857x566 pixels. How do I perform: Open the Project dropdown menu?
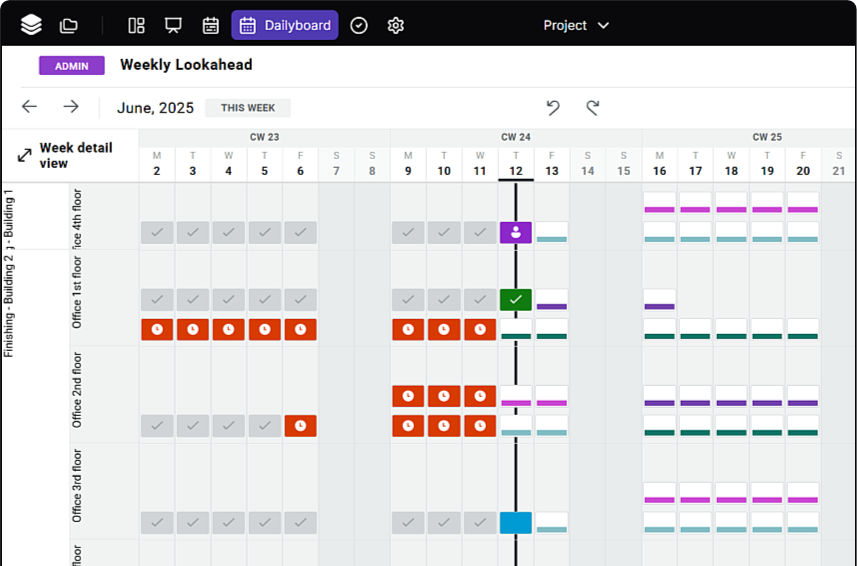(x=576, y=25)
